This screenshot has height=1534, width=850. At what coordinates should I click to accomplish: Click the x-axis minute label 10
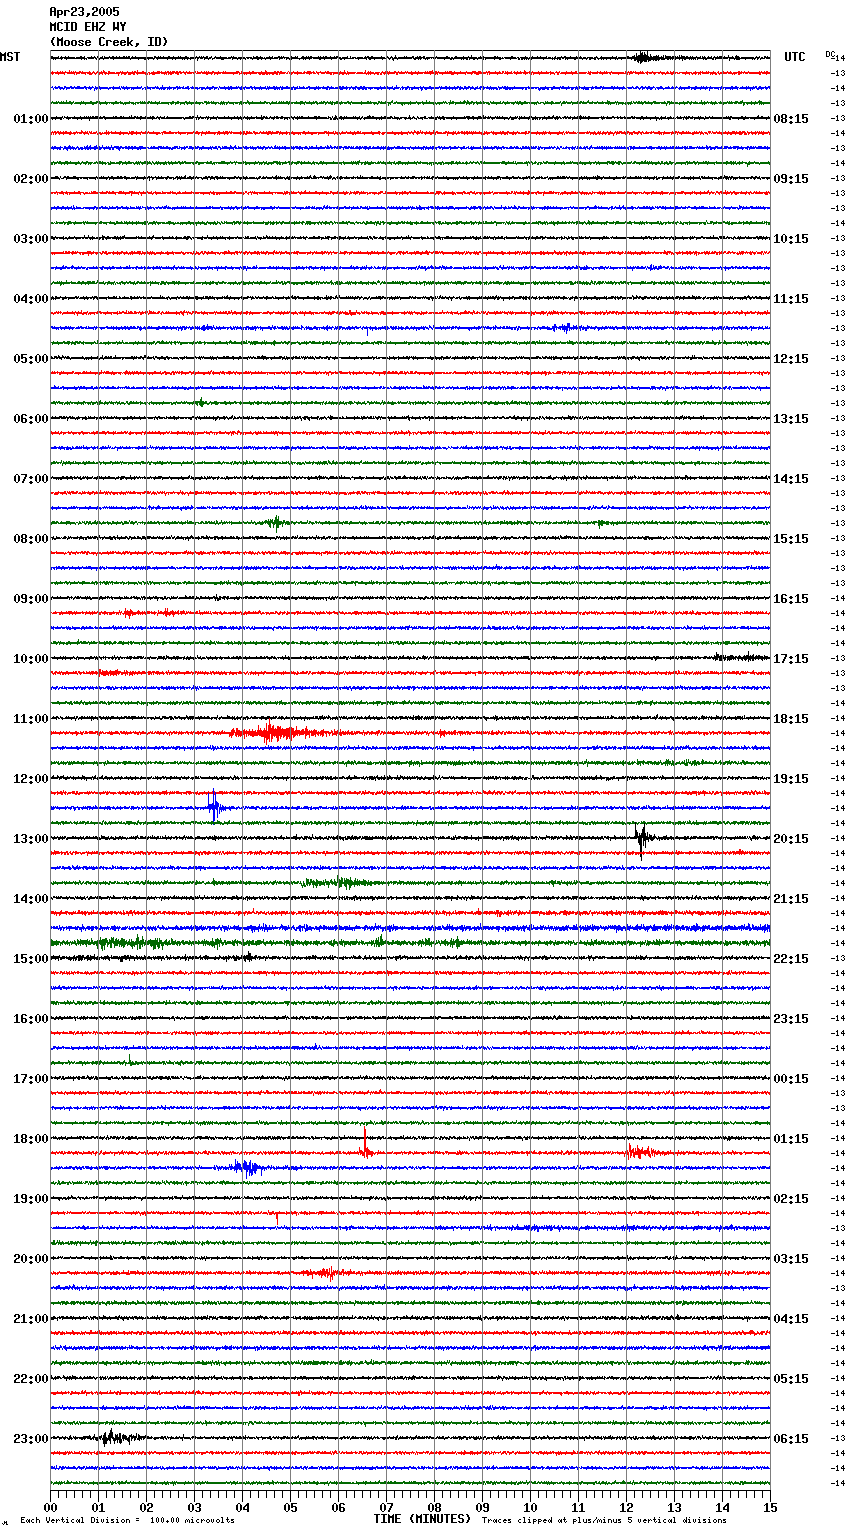pos(531,1507)
